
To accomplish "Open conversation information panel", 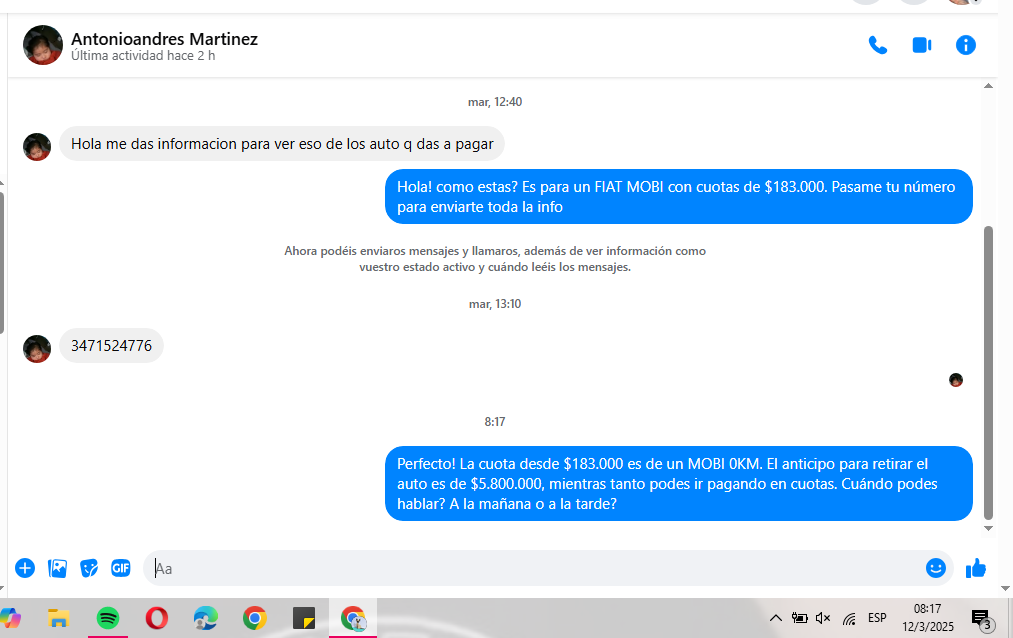I will point(966,45).
